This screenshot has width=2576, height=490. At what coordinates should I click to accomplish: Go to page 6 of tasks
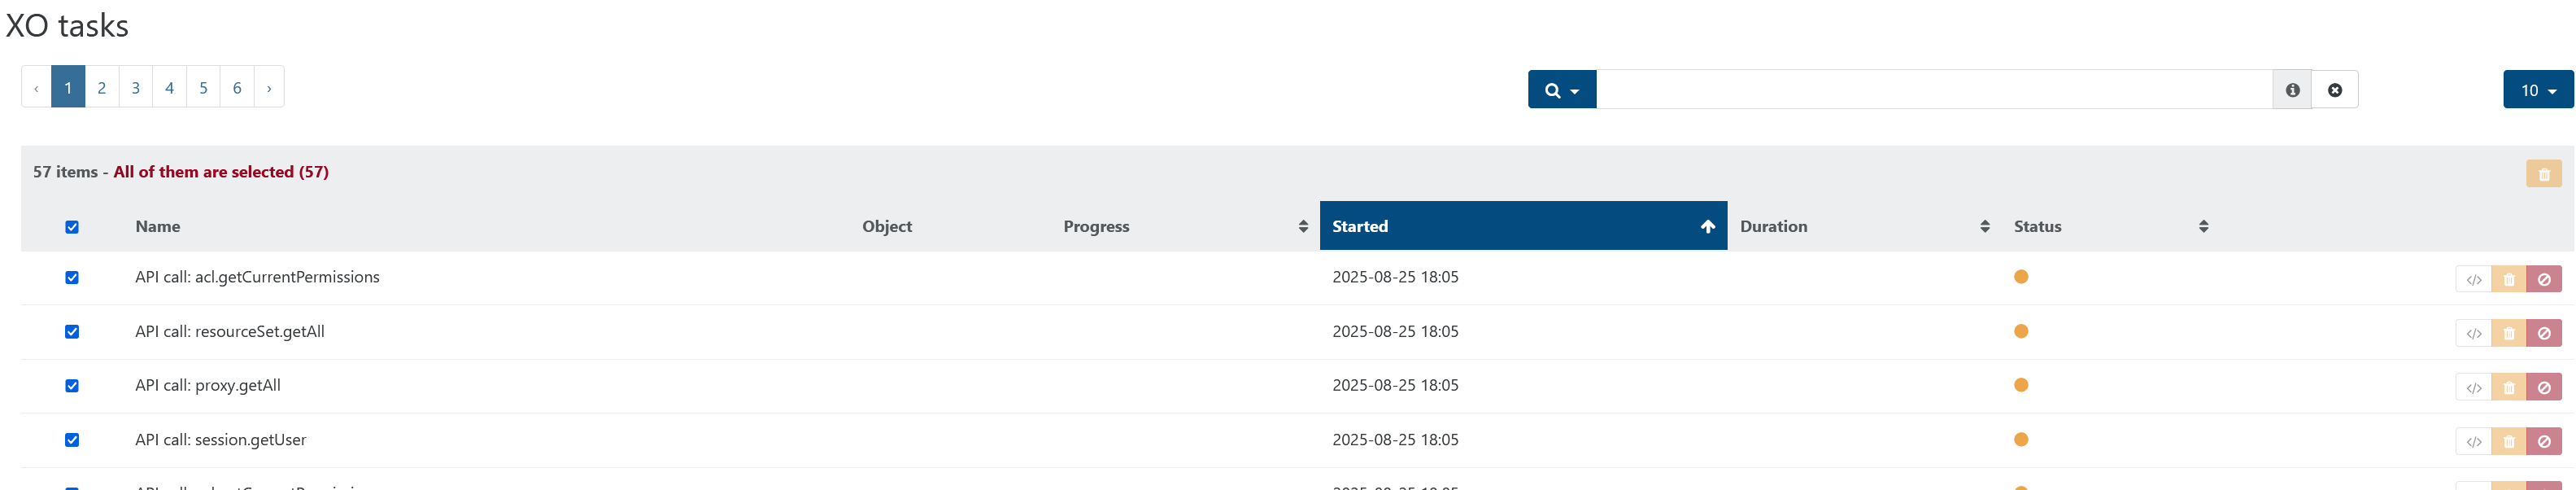click(237, 87)
